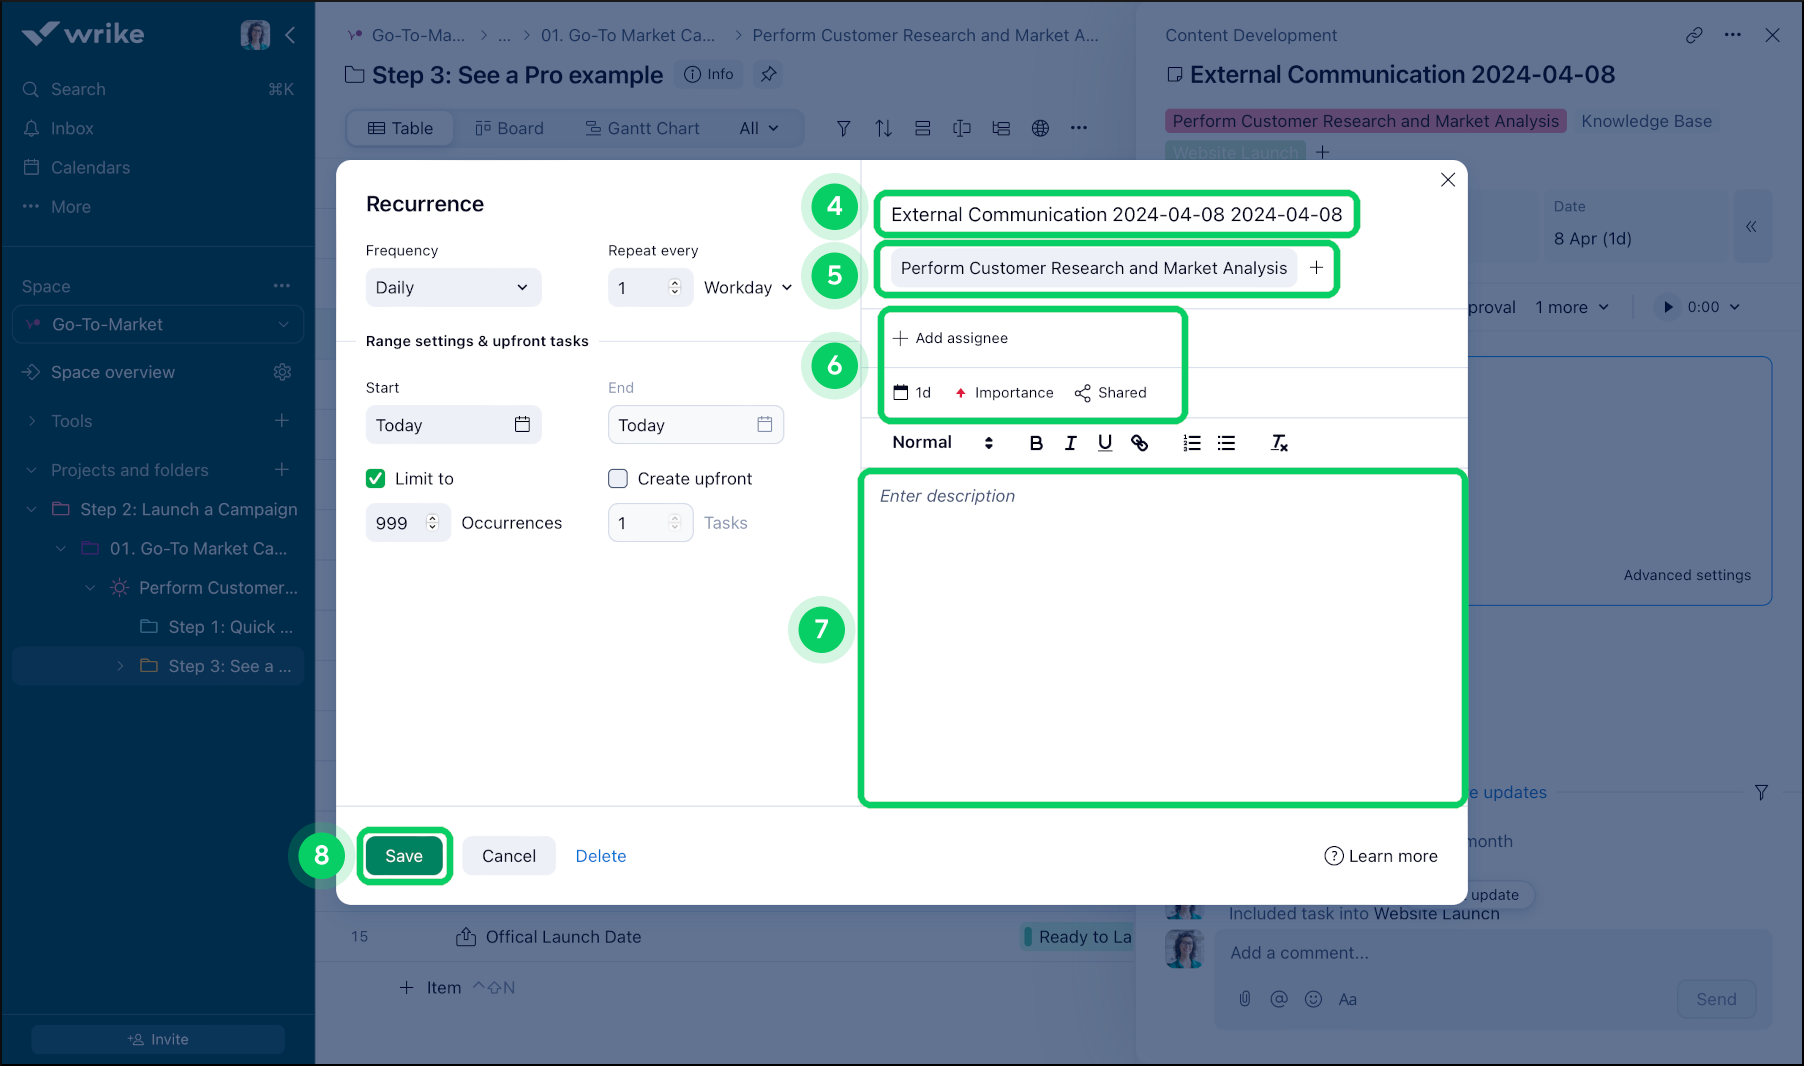1804x1066 pixels.
Task: Switch to the Gantt Chart view tab
Action: pos(642,128)
